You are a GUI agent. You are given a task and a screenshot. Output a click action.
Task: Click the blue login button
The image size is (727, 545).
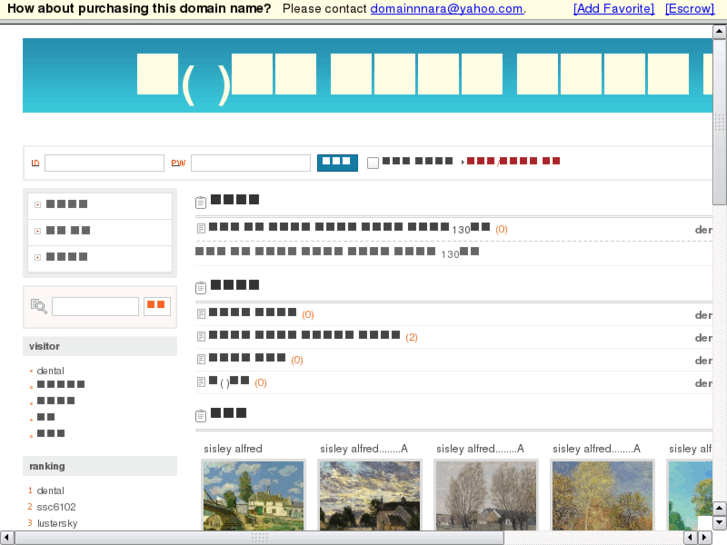pyautogui.click(x=337, y=163)
